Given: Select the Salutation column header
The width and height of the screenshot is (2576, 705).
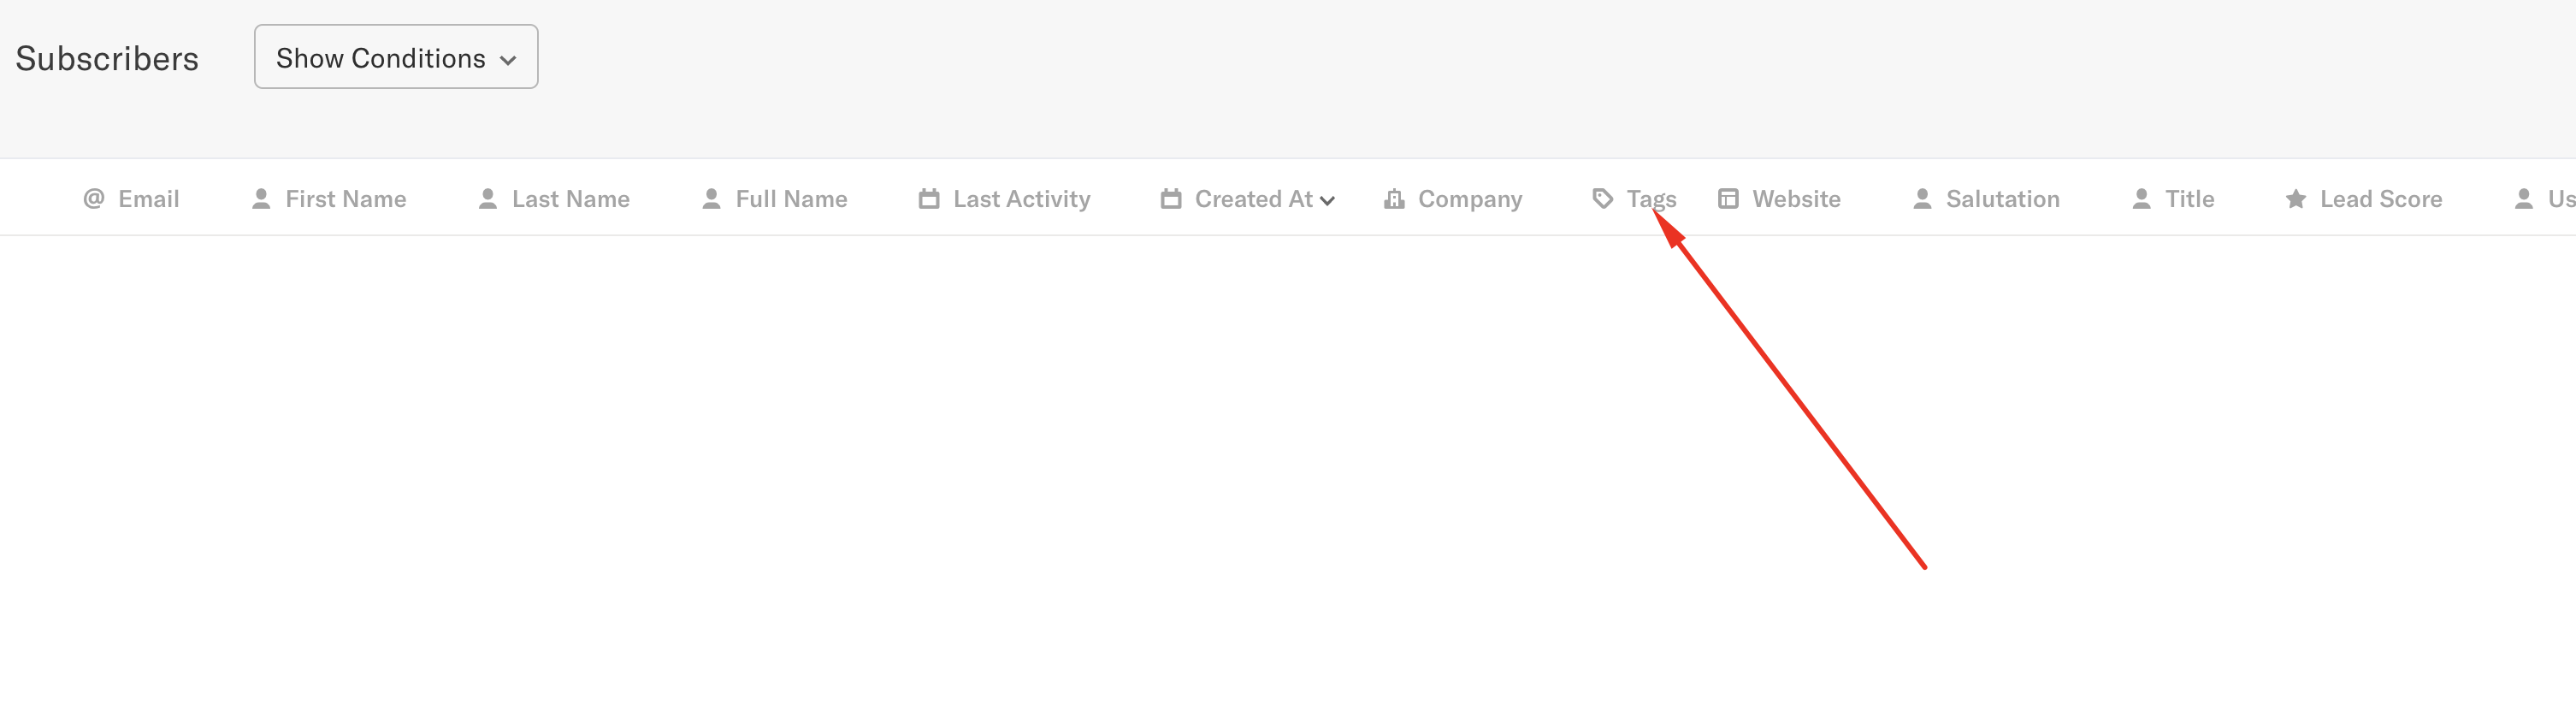Looking at the screenshot, I should coord(2002,199).
